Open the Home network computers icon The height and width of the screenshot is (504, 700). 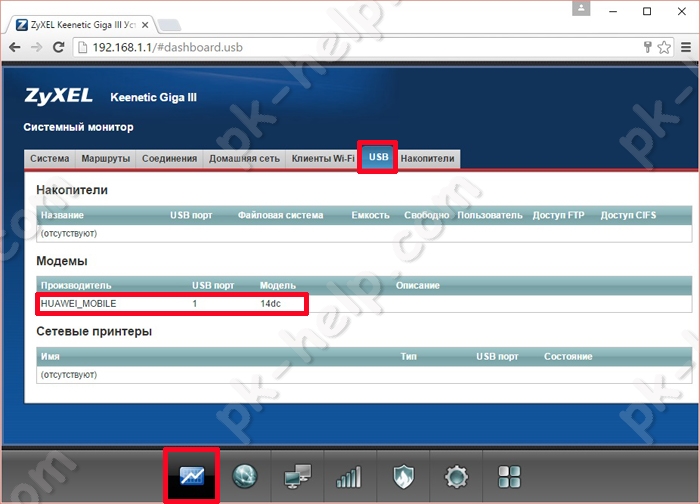[298, 476]
